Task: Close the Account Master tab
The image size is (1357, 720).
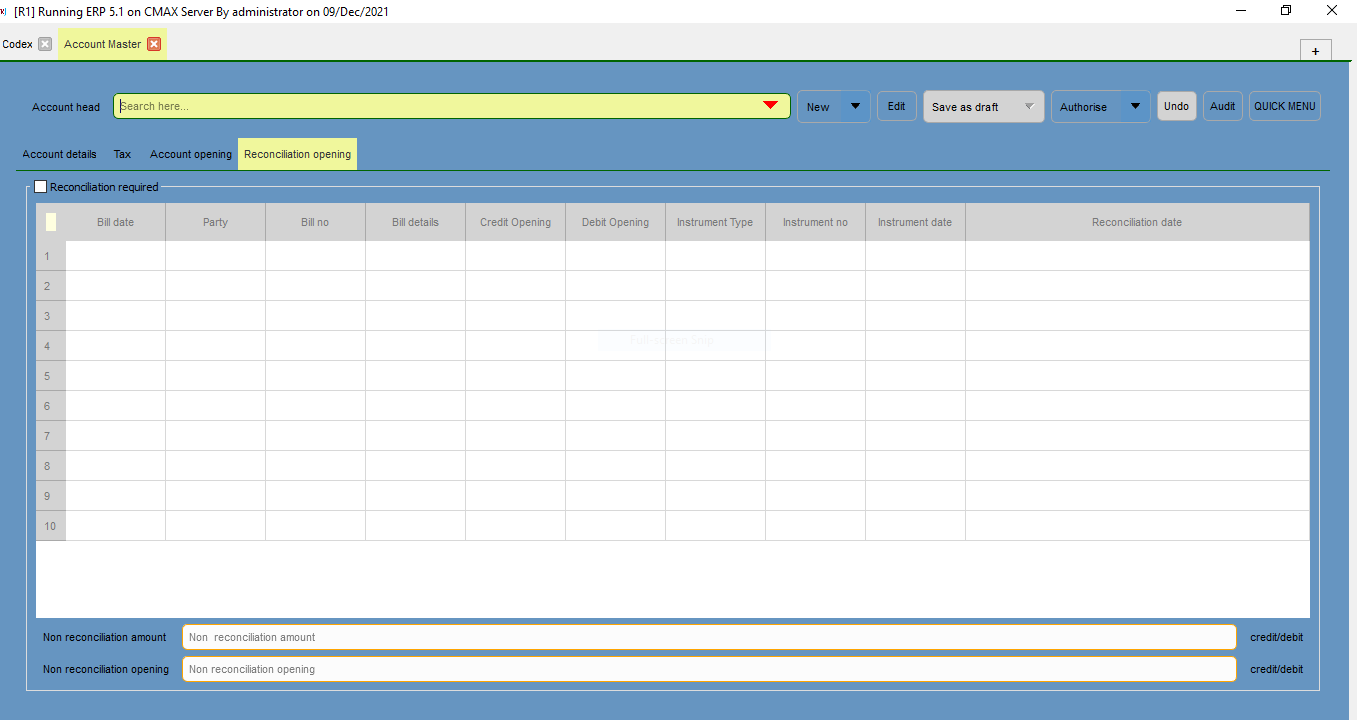Action: point(154,44)
